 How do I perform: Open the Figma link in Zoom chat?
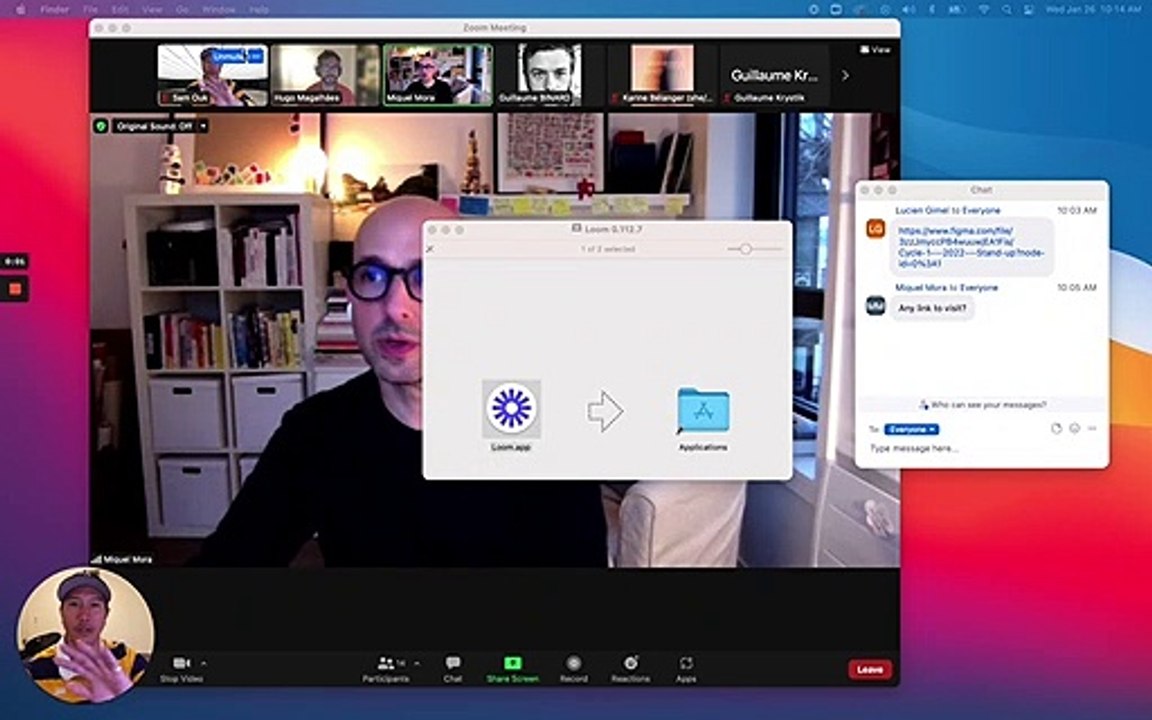coord(970,247)
